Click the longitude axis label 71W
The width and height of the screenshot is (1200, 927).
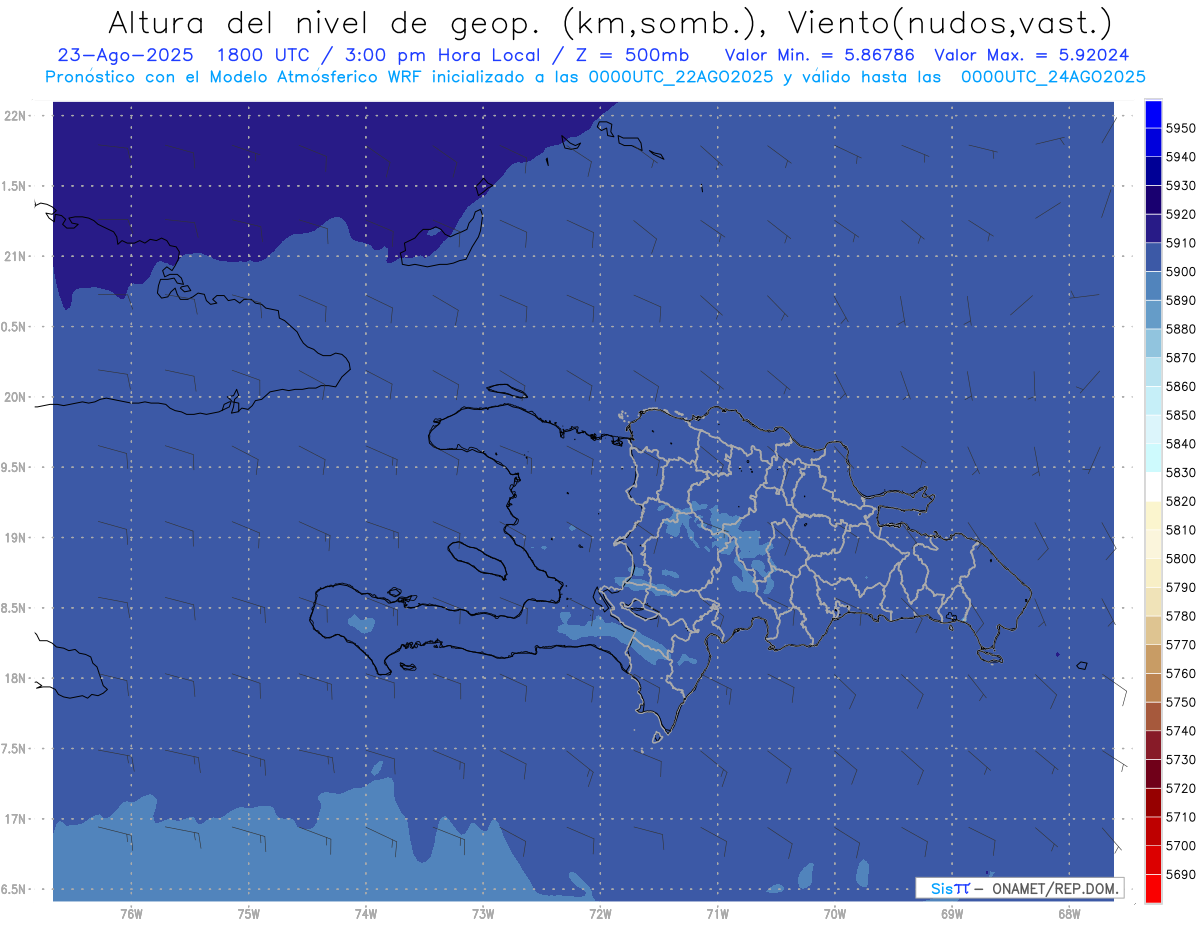(x=717, y=913)
